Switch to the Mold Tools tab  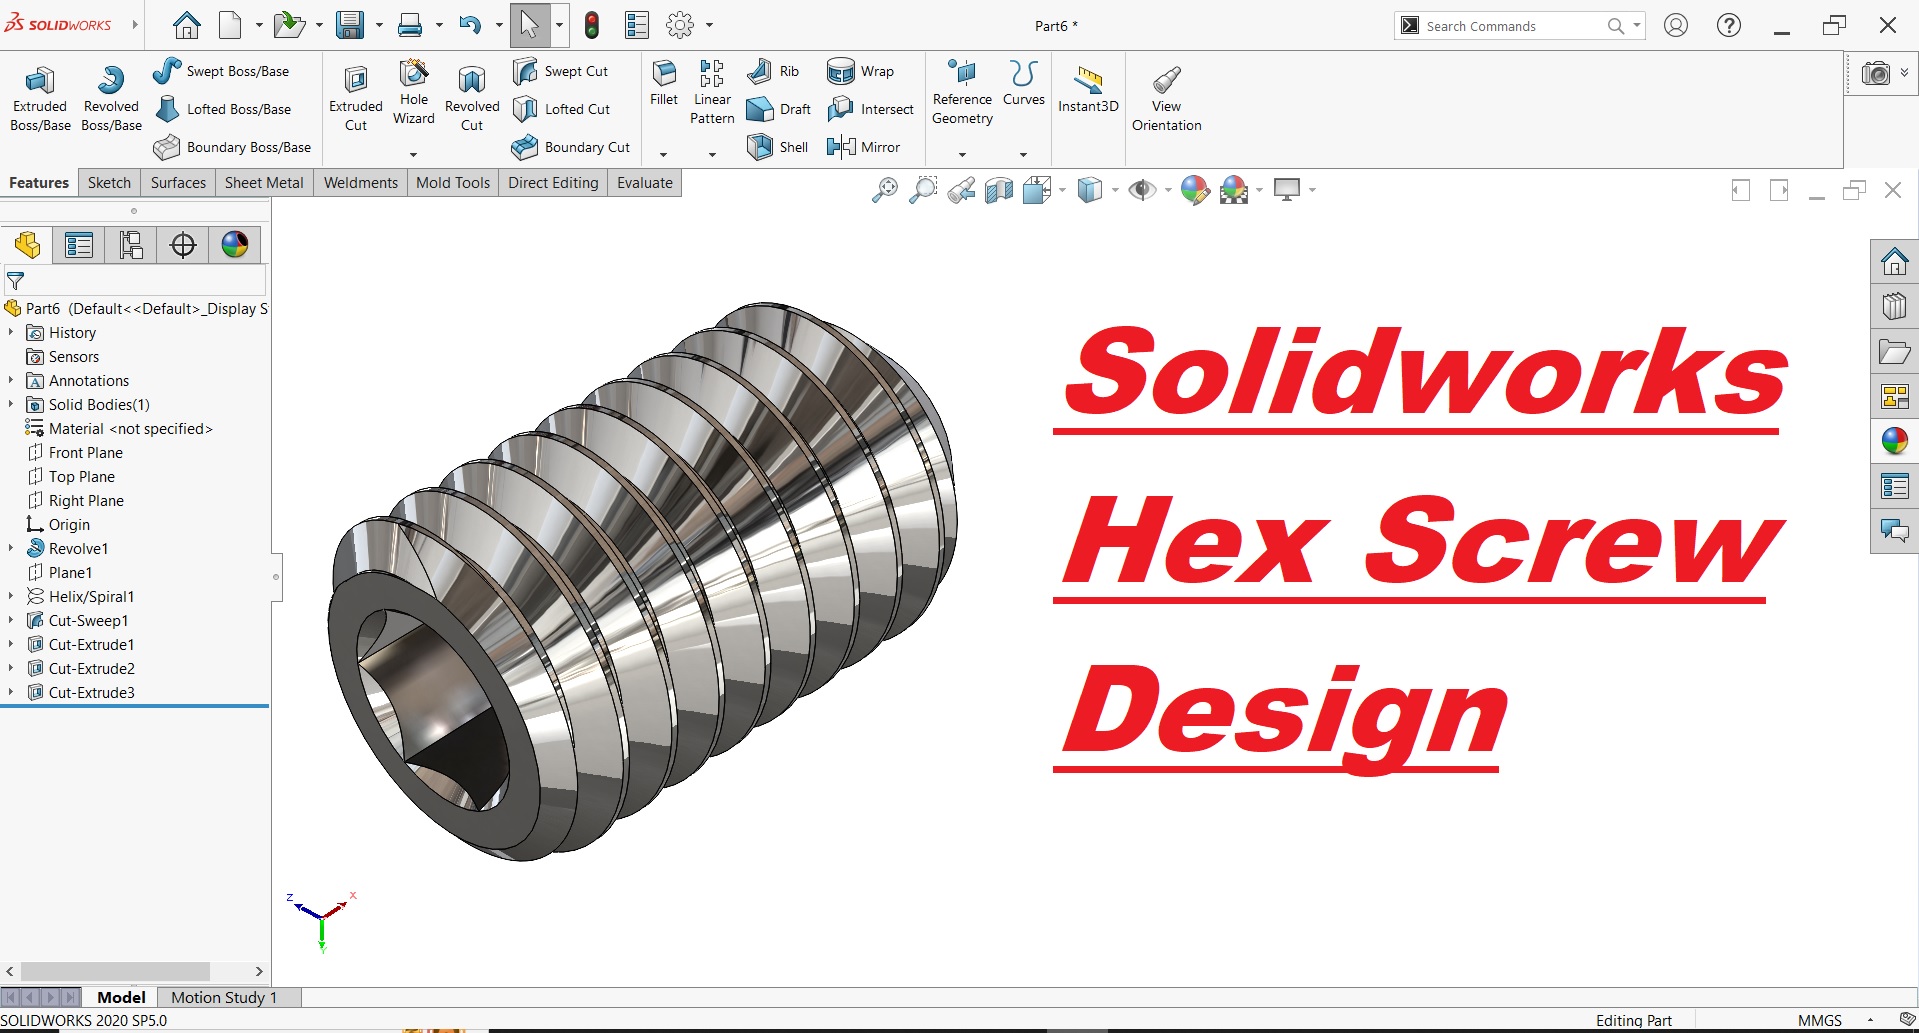tap(453, 183)
